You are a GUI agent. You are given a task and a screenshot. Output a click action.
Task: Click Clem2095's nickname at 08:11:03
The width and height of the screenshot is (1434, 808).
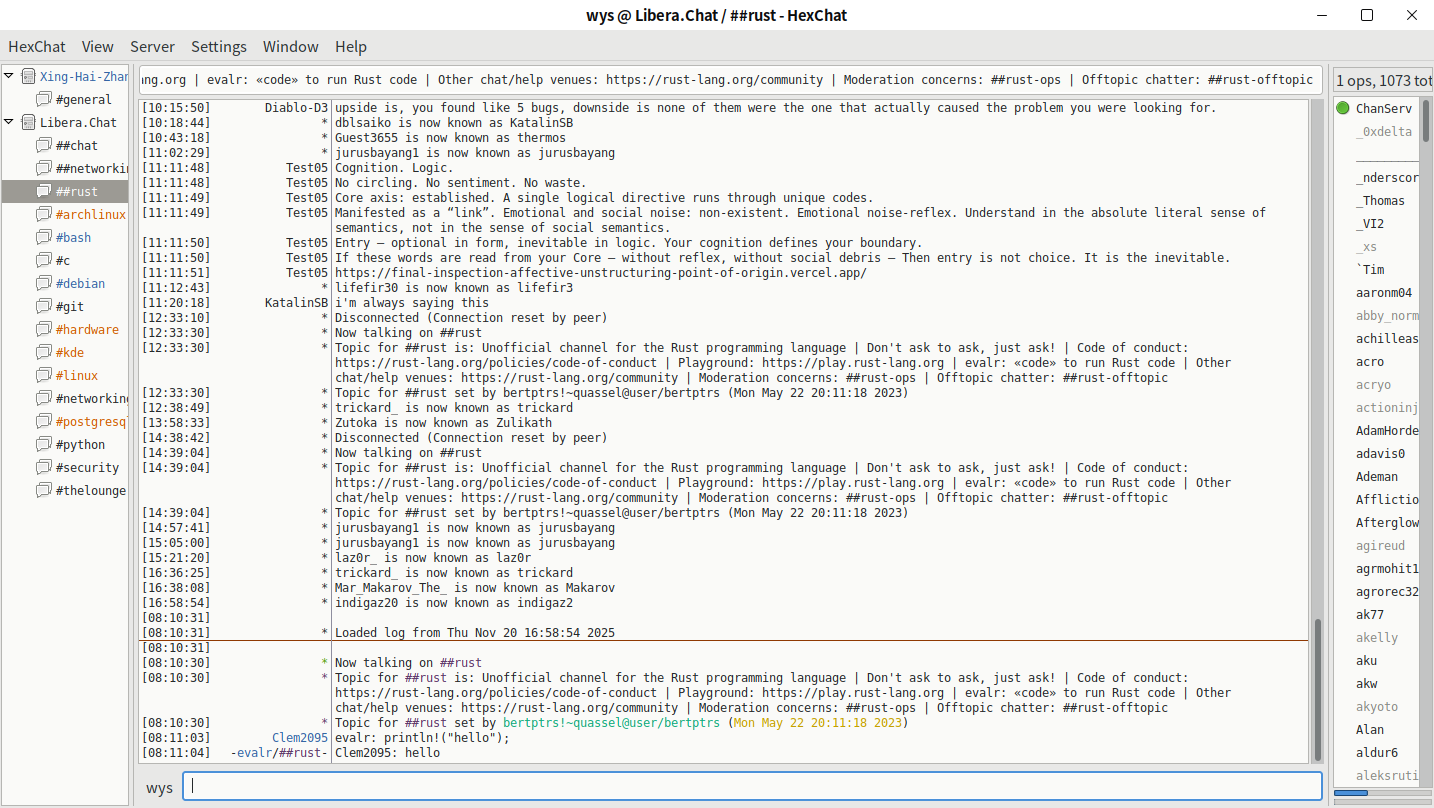pyautogui.click(x=300, y=738)
